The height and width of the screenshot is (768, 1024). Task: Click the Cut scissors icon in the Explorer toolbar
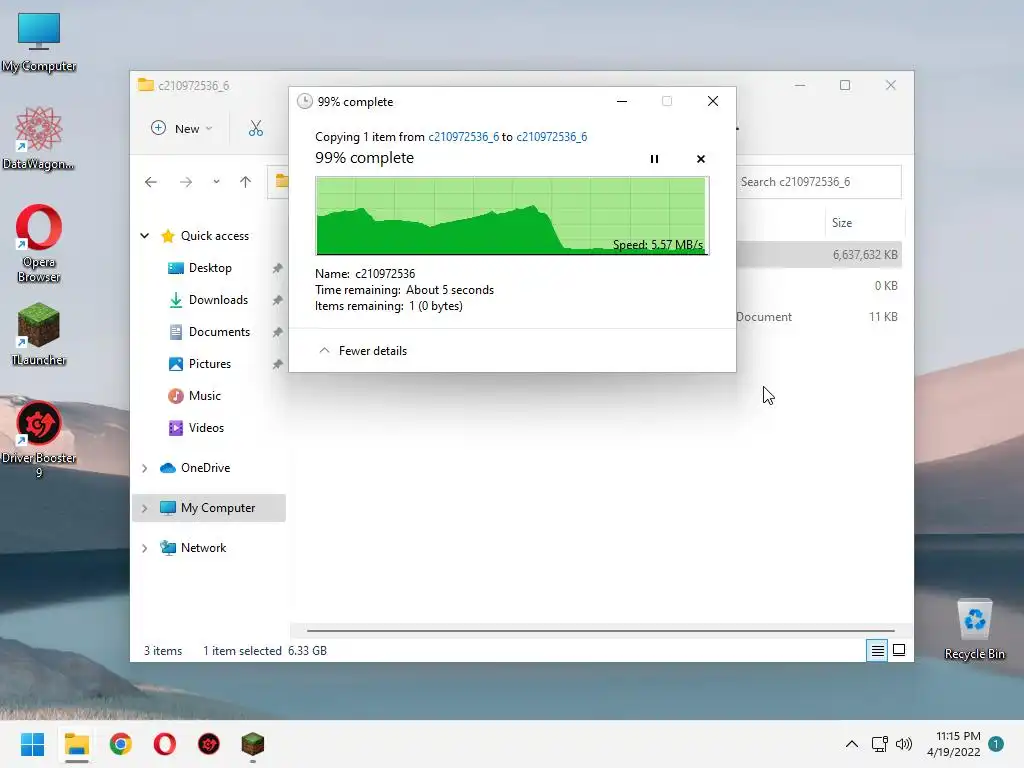pyautogui.click(x=255, y=129)
